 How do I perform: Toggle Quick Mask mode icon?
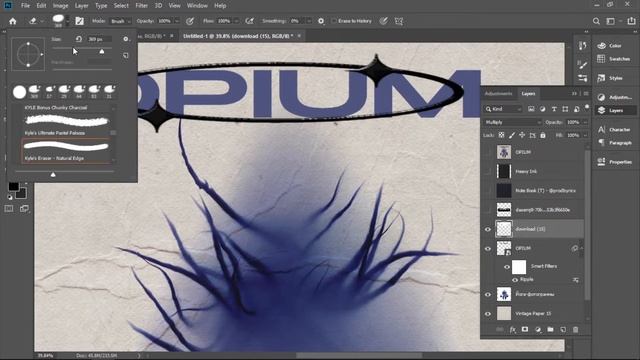pos(9,209)
